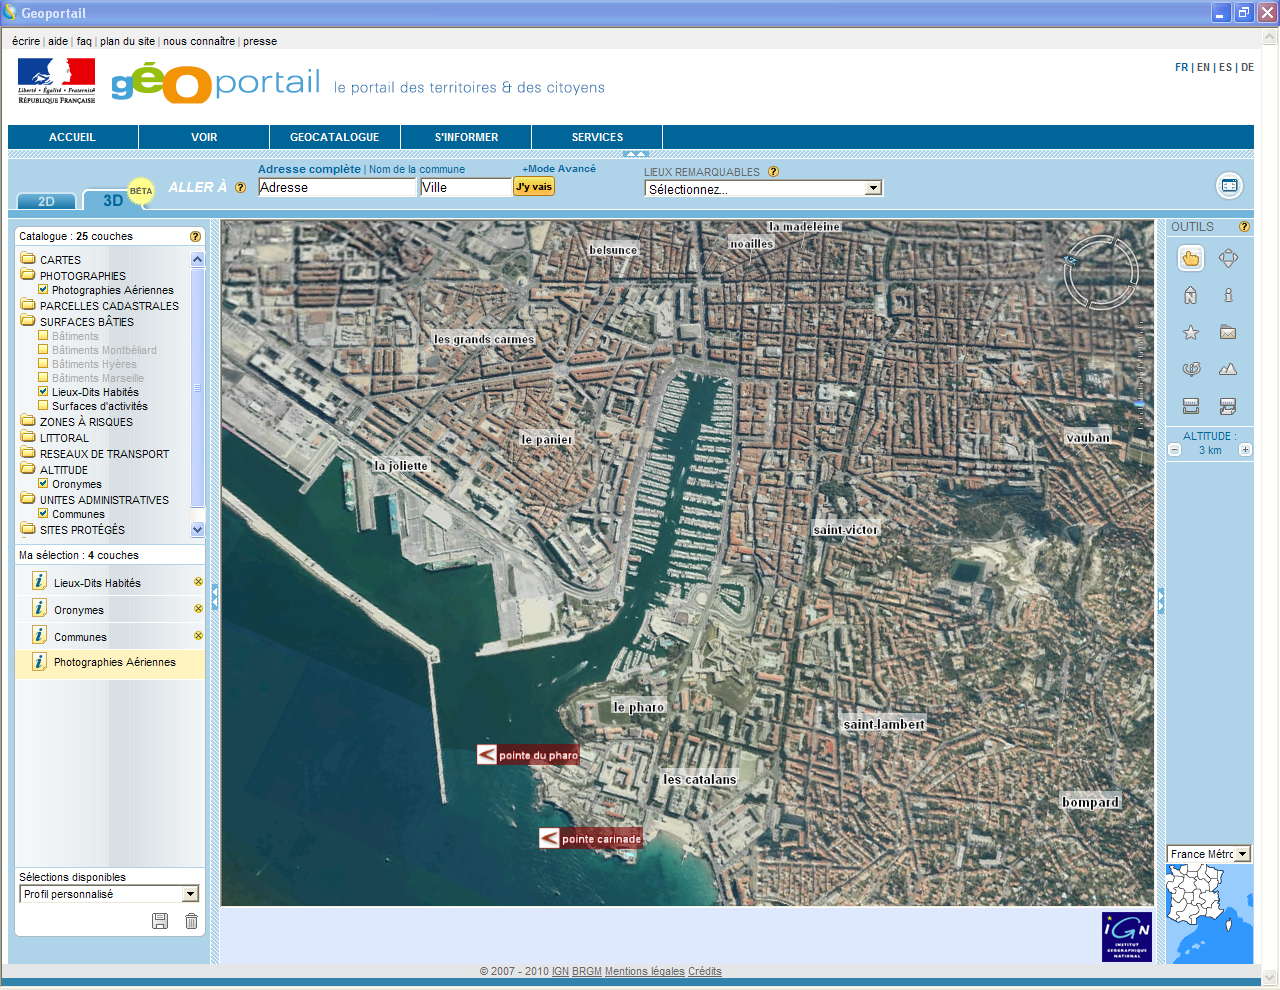Open the S'INFORMER menu
Screen dimensions: 1280x990
tap(466, 137)
